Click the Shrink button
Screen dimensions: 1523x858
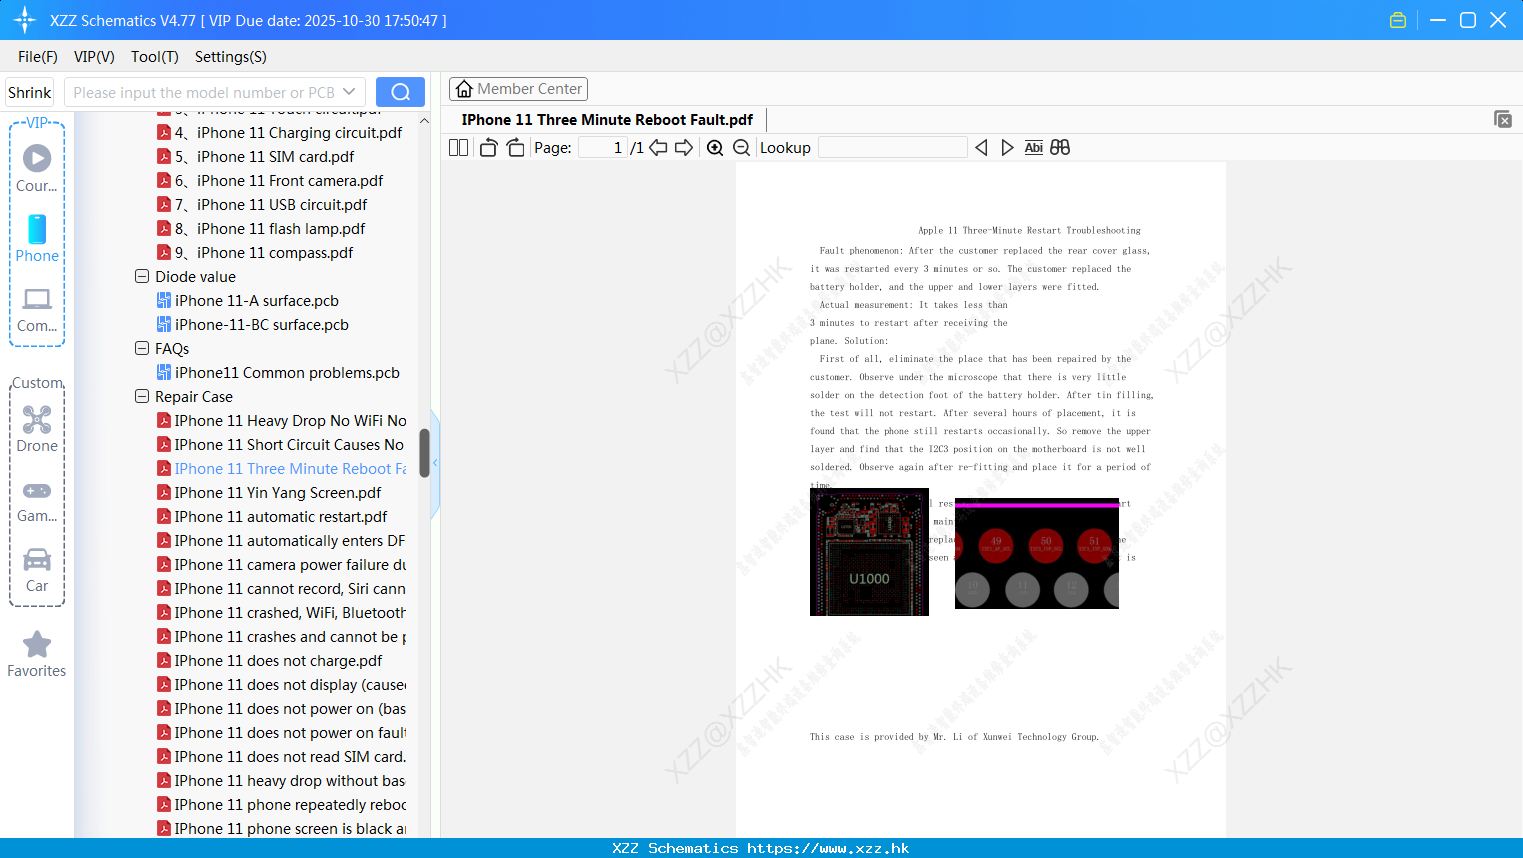[30, 92]
